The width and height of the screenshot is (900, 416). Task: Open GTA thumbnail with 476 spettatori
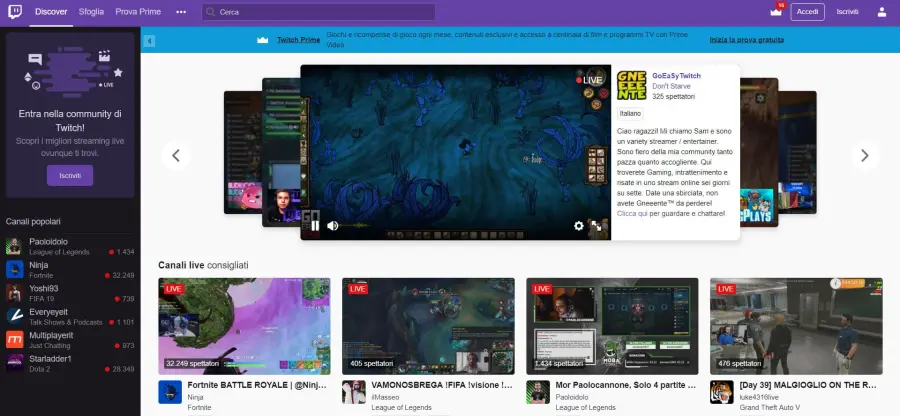[796, 326]
